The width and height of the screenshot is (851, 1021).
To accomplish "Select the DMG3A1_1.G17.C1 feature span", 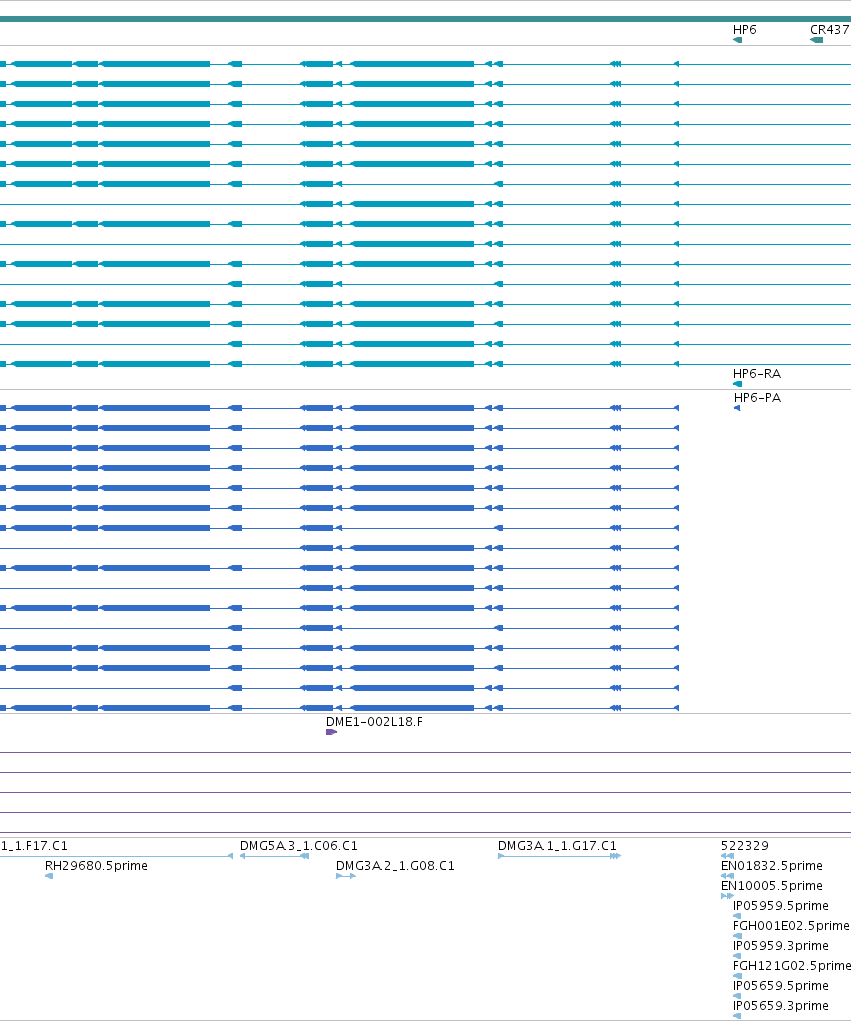I will [x=559, y=856].
